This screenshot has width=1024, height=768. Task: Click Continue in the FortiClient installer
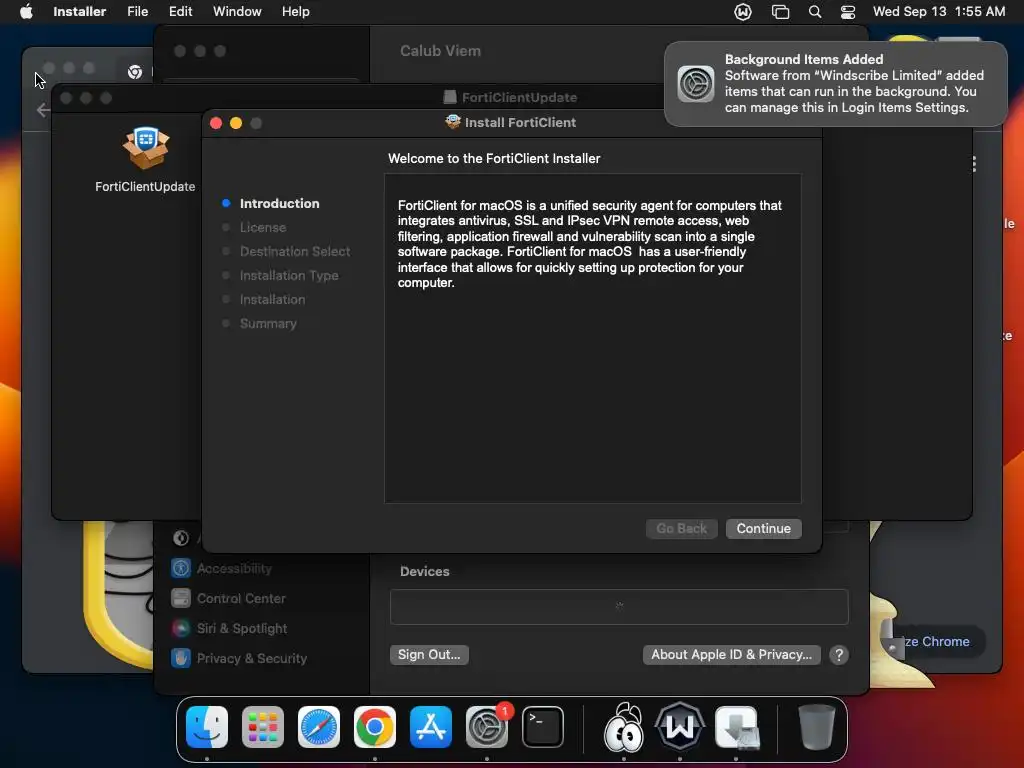(x=763, y=528)
